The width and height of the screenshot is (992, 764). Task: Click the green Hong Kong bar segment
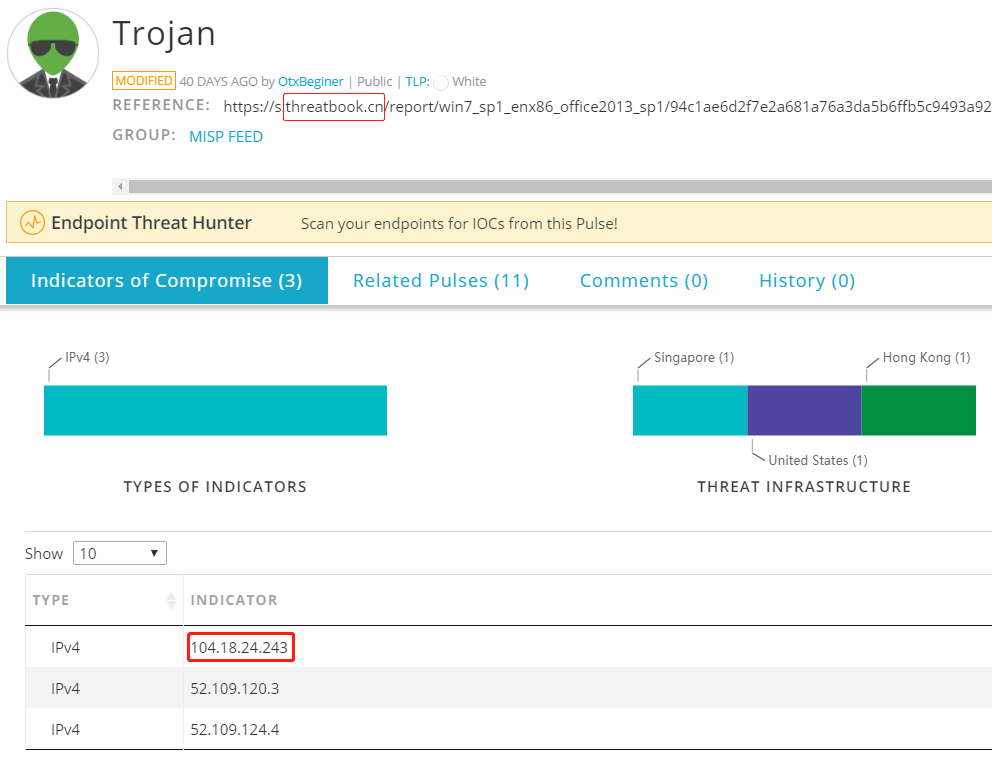919,410
